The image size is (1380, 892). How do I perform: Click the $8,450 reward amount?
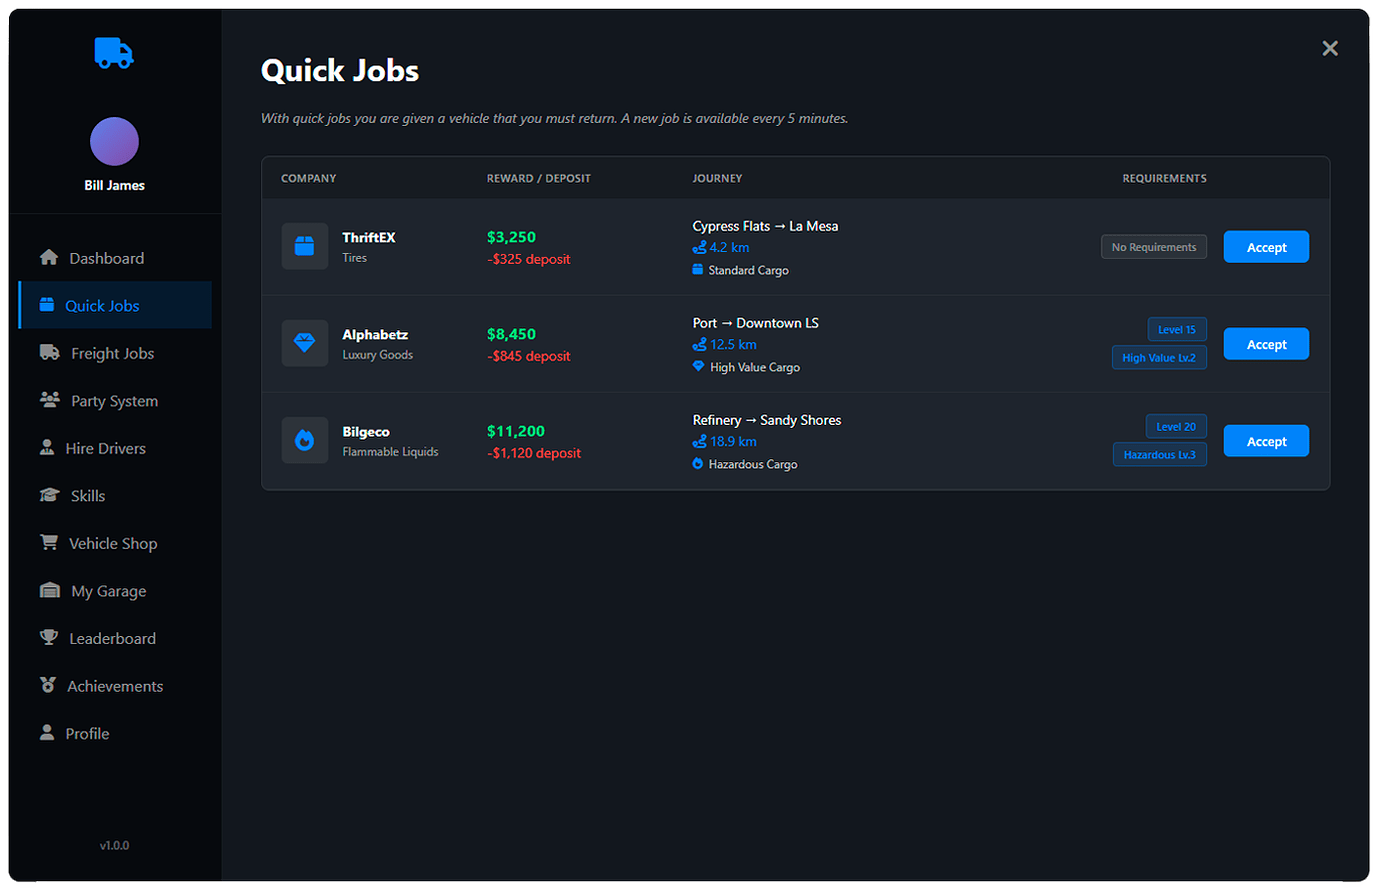(511, 334)
